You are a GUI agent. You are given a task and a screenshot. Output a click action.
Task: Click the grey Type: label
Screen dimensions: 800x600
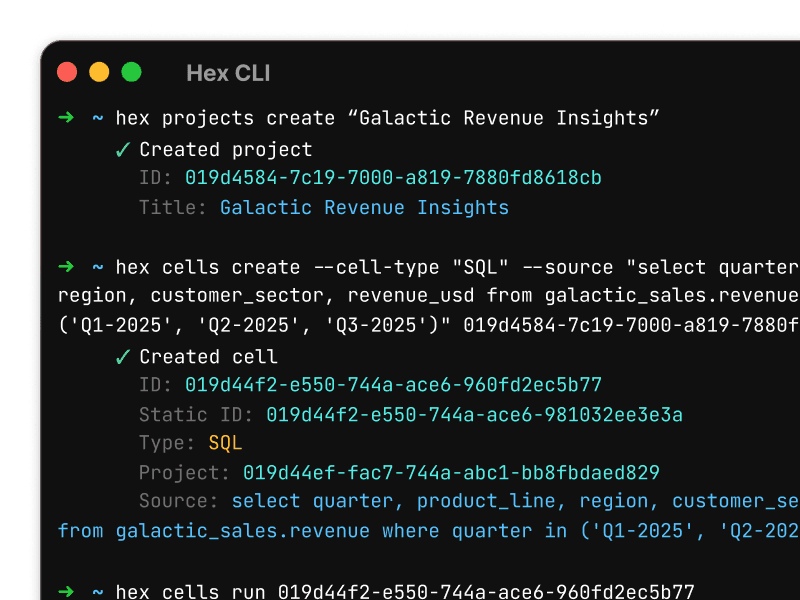pos(167,443)
